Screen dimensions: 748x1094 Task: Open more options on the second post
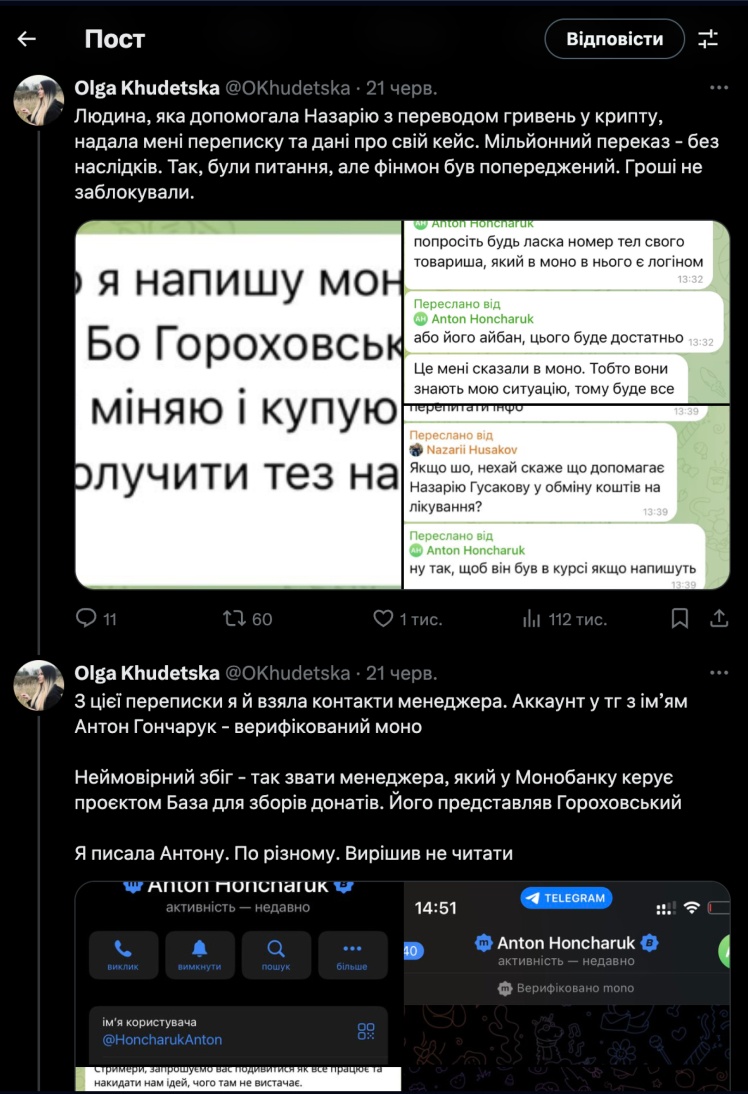pyautogui.click(x=718, y=673)
